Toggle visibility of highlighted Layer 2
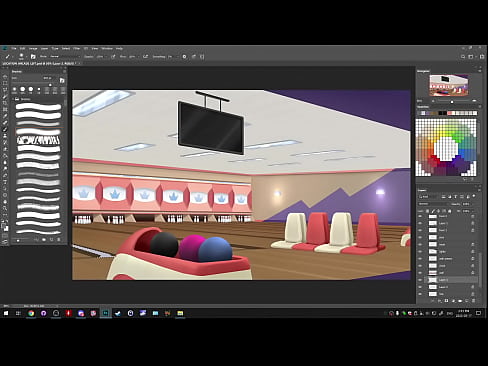 420,280
